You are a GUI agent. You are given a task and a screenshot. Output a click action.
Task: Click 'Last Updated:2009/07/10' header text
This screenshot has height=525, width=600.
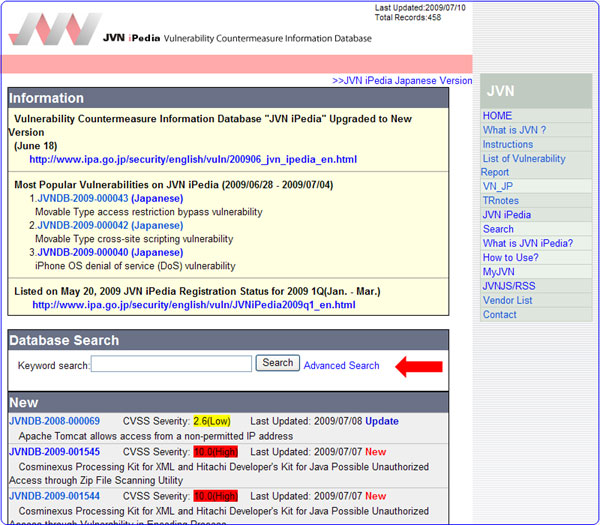[x=420, y=8]
